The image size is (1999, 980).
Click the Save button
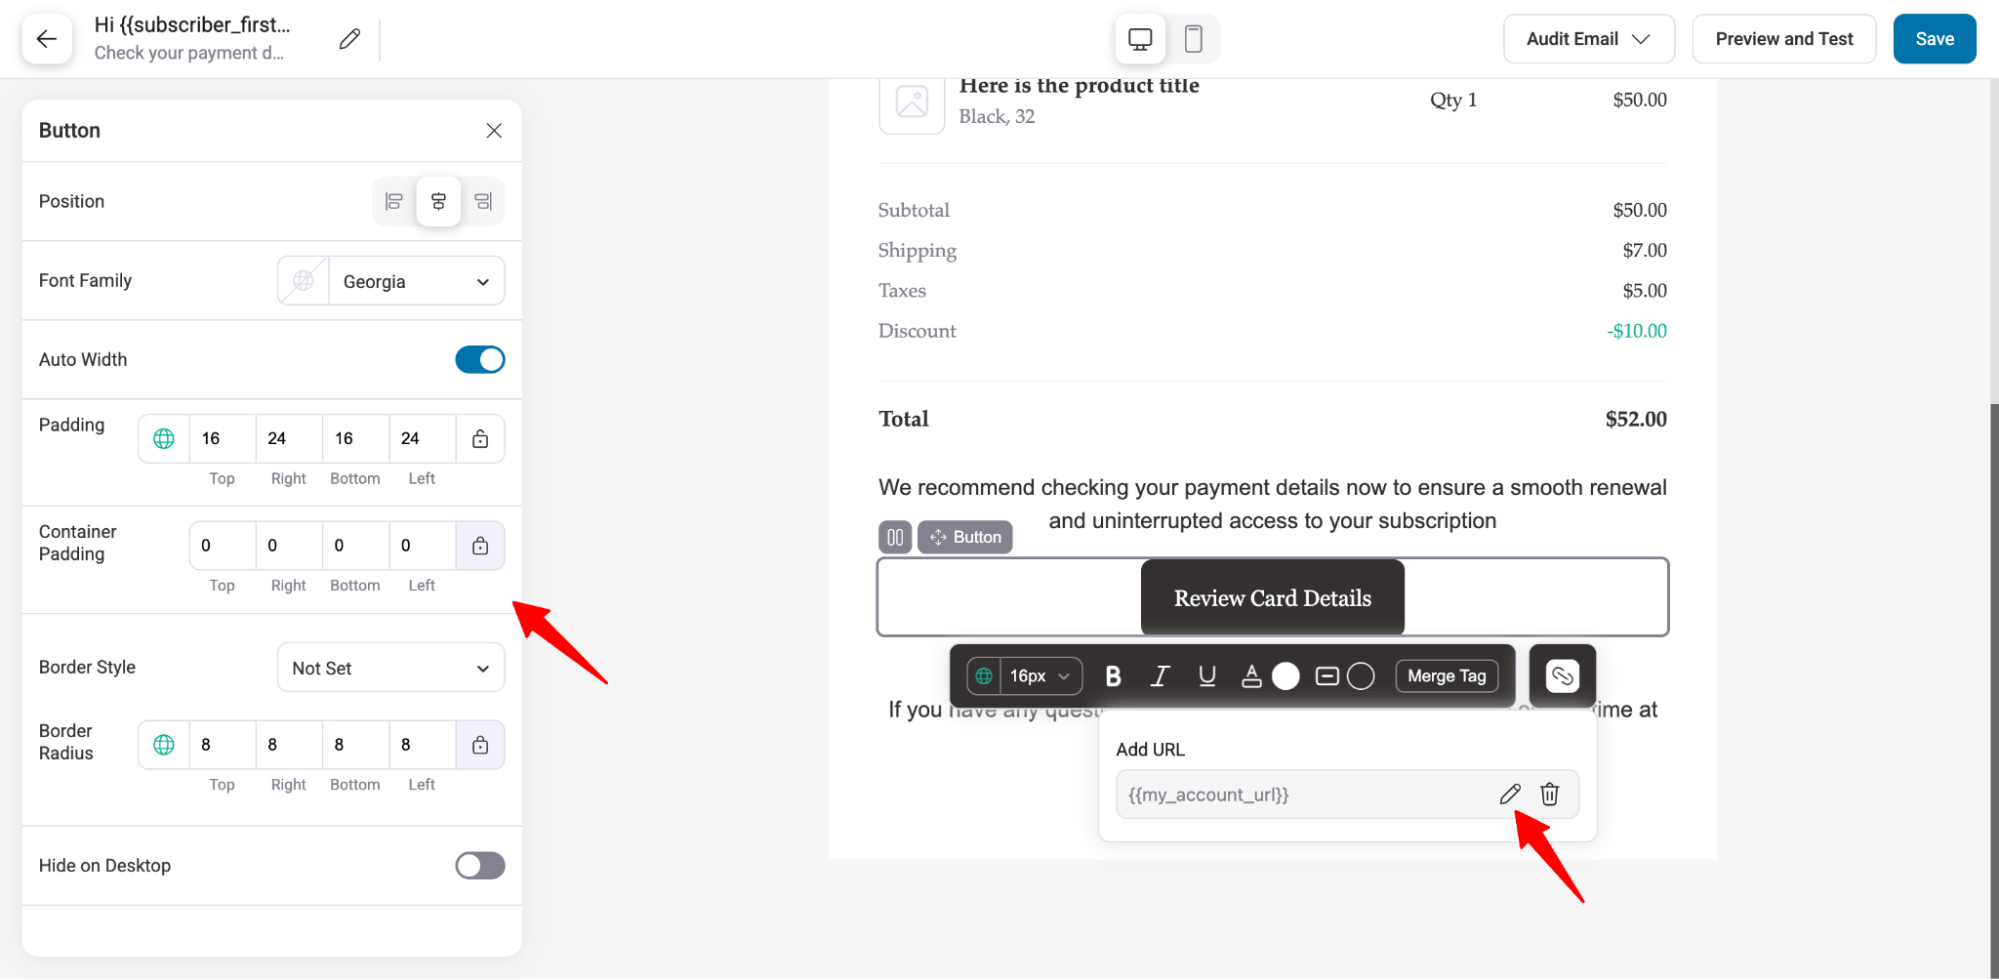[x=1934, y=38]
